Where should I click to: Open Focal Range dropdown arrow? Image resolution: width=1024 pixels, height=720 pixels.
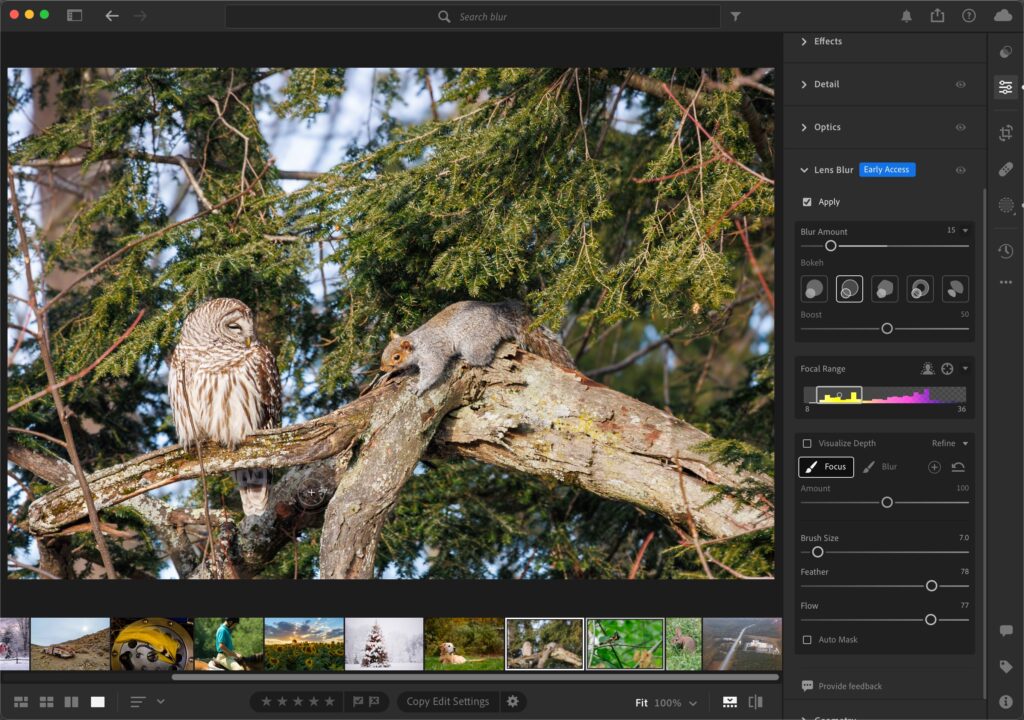965,368
